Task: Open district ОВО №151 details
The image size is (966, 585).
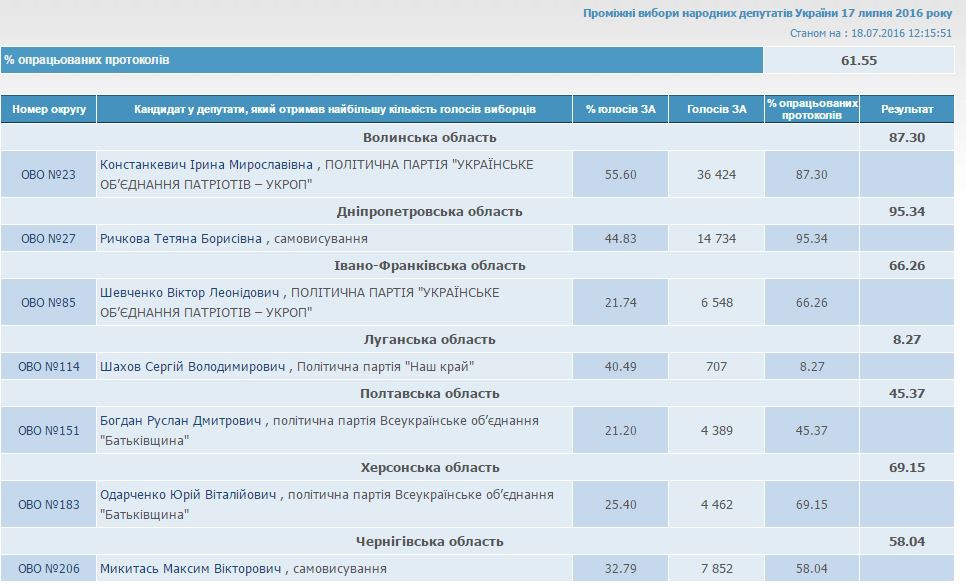Action: (48, 431)
